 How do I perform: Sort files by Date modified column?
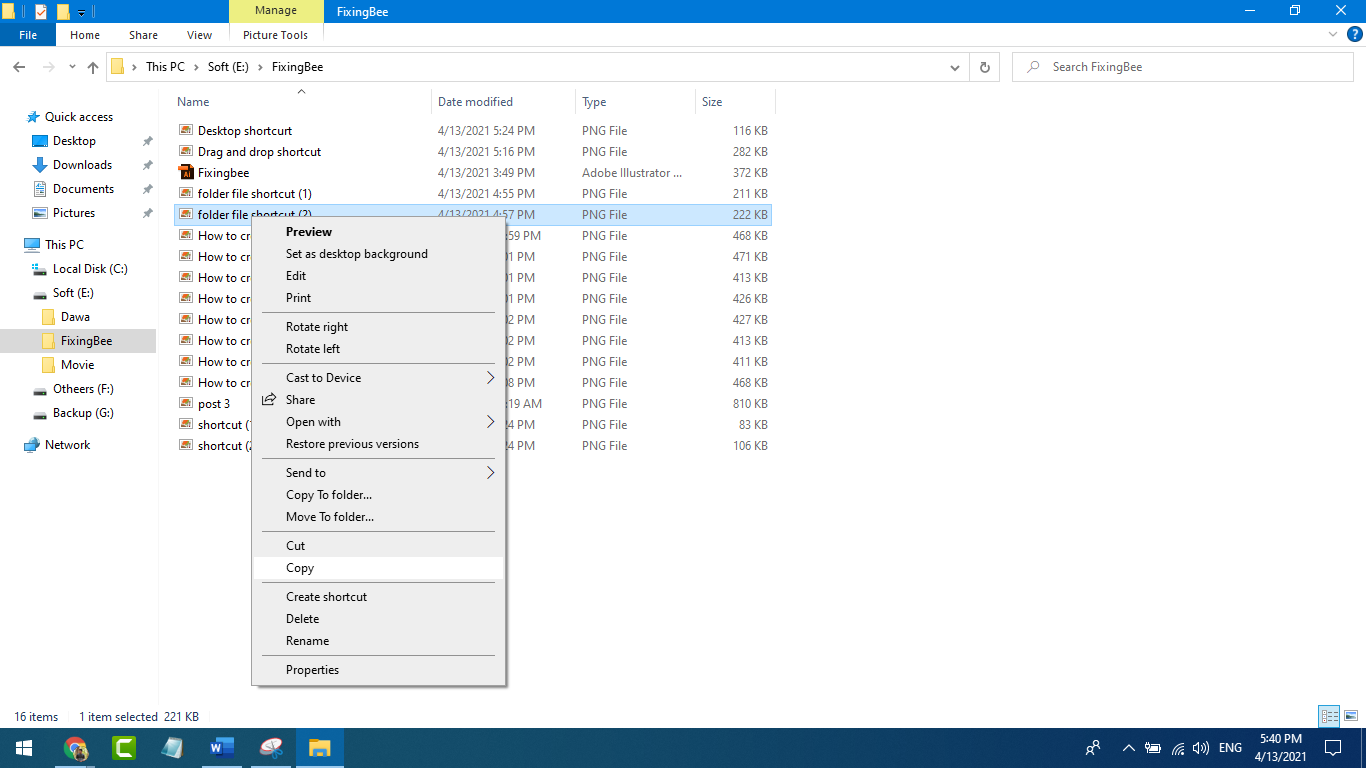click(475, 102)
